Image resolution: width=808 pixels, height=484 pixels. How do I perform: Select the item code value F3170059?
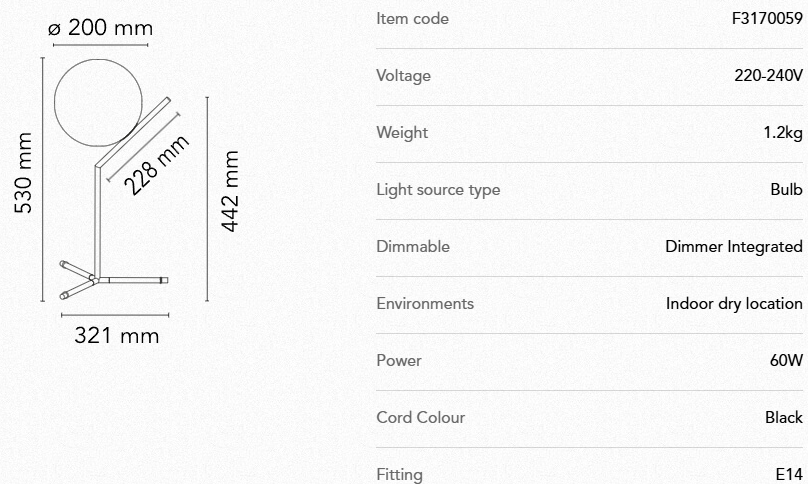(767, 19)
